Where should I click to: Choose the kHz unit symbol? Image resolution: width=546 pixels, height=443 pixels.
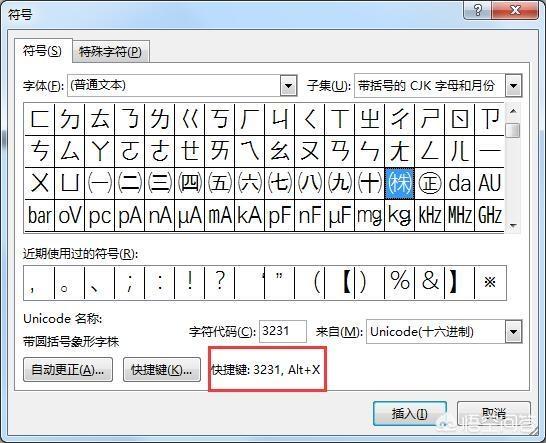pyautogui.click(x=429, y=215)
